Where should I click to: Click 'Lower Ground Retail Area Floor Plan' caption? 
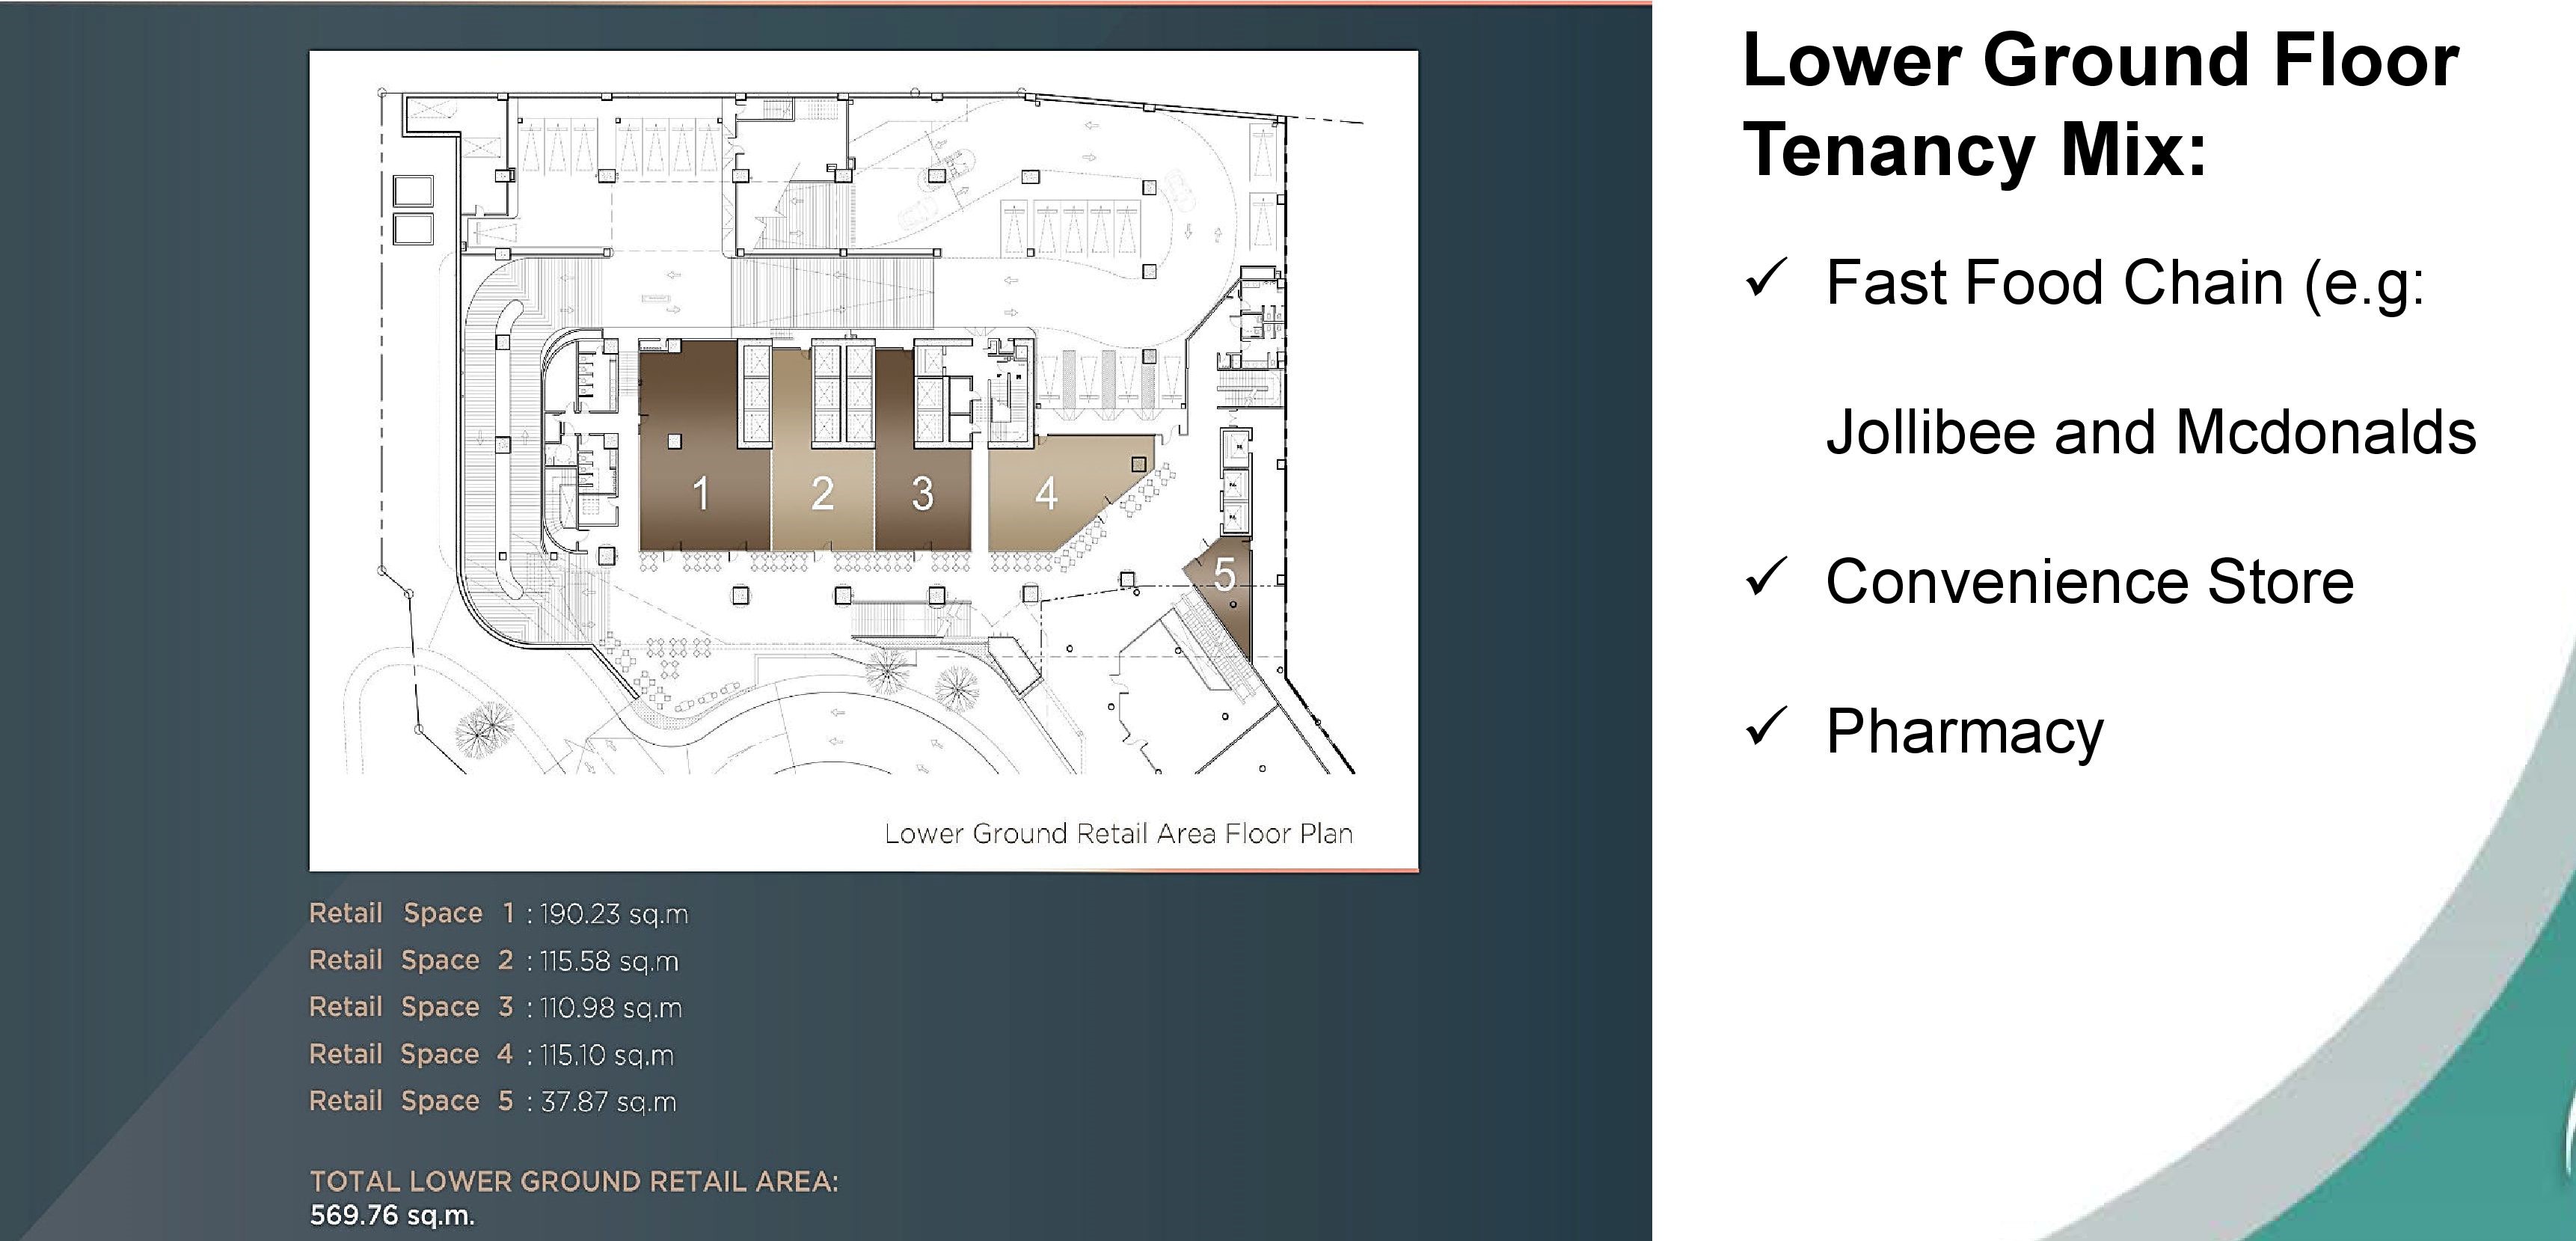coord(1118,834)
